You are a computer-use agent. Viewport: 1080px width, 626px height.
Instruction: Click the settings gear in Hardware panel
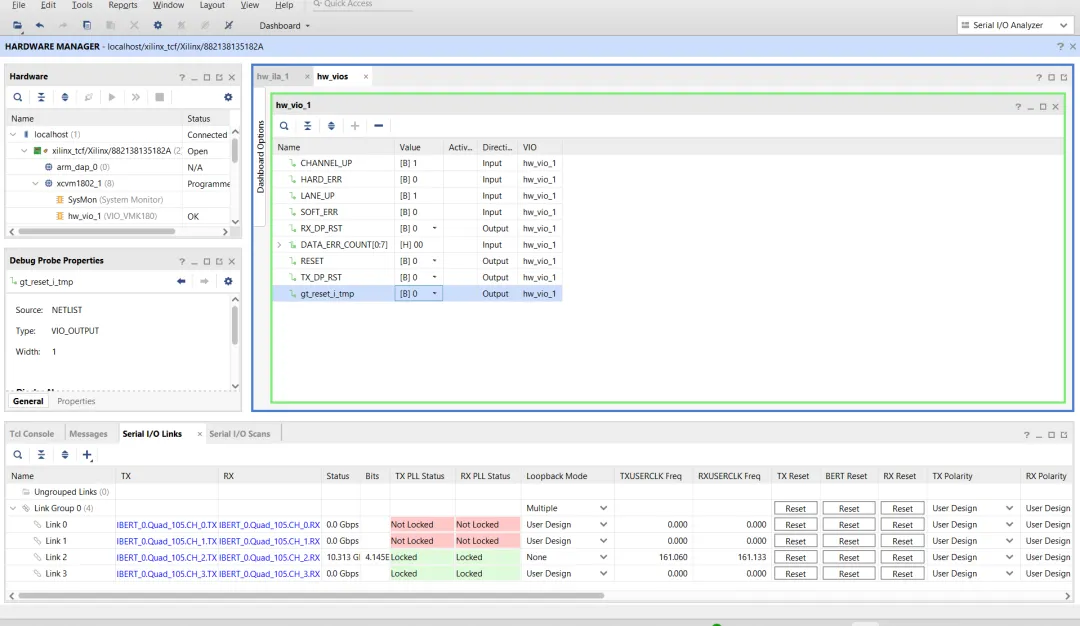(x=228, y=97)
